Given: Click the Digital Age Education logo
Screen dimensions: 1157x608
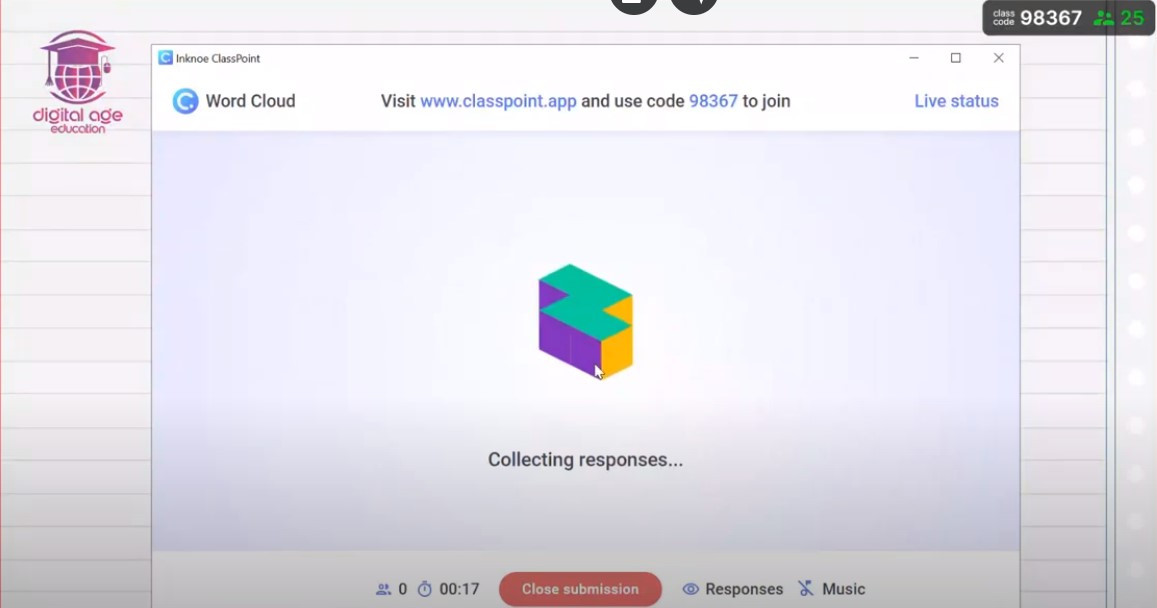Looking at the screenshot, I should click(x=77, y=82).
